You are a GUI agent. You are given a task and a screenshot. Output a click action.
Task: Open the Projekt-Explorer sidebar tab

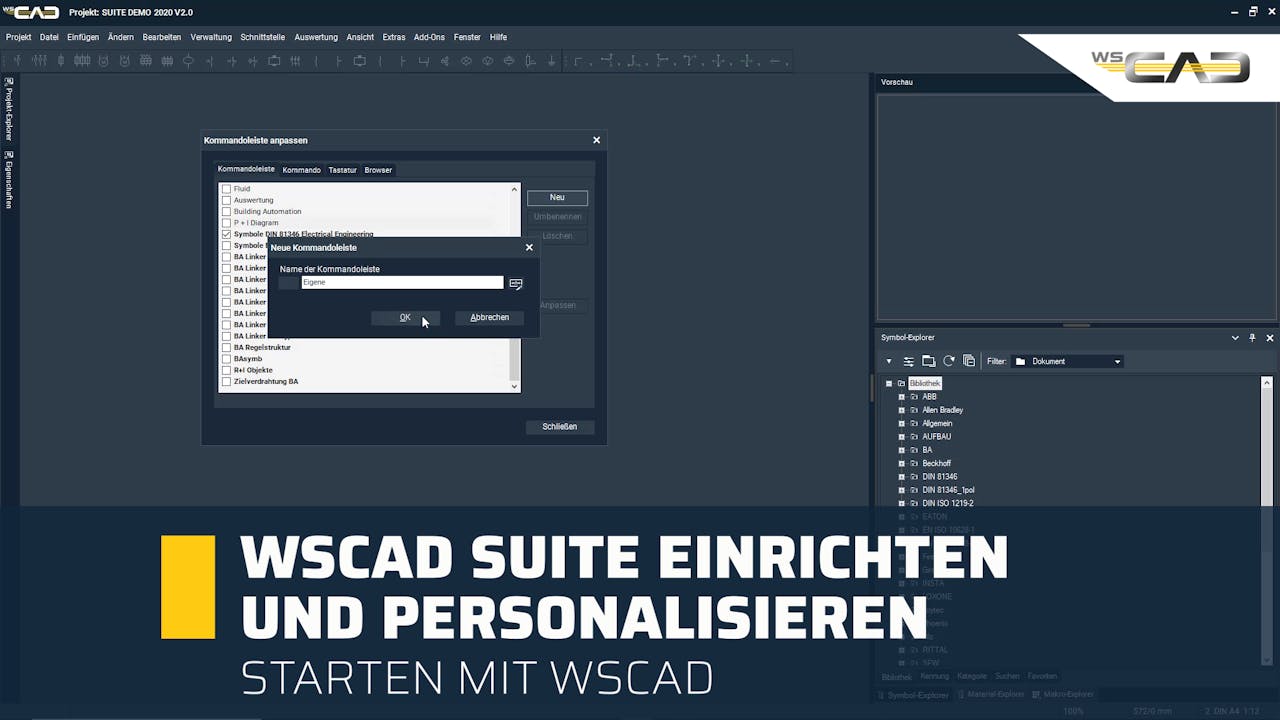point(8,108)
